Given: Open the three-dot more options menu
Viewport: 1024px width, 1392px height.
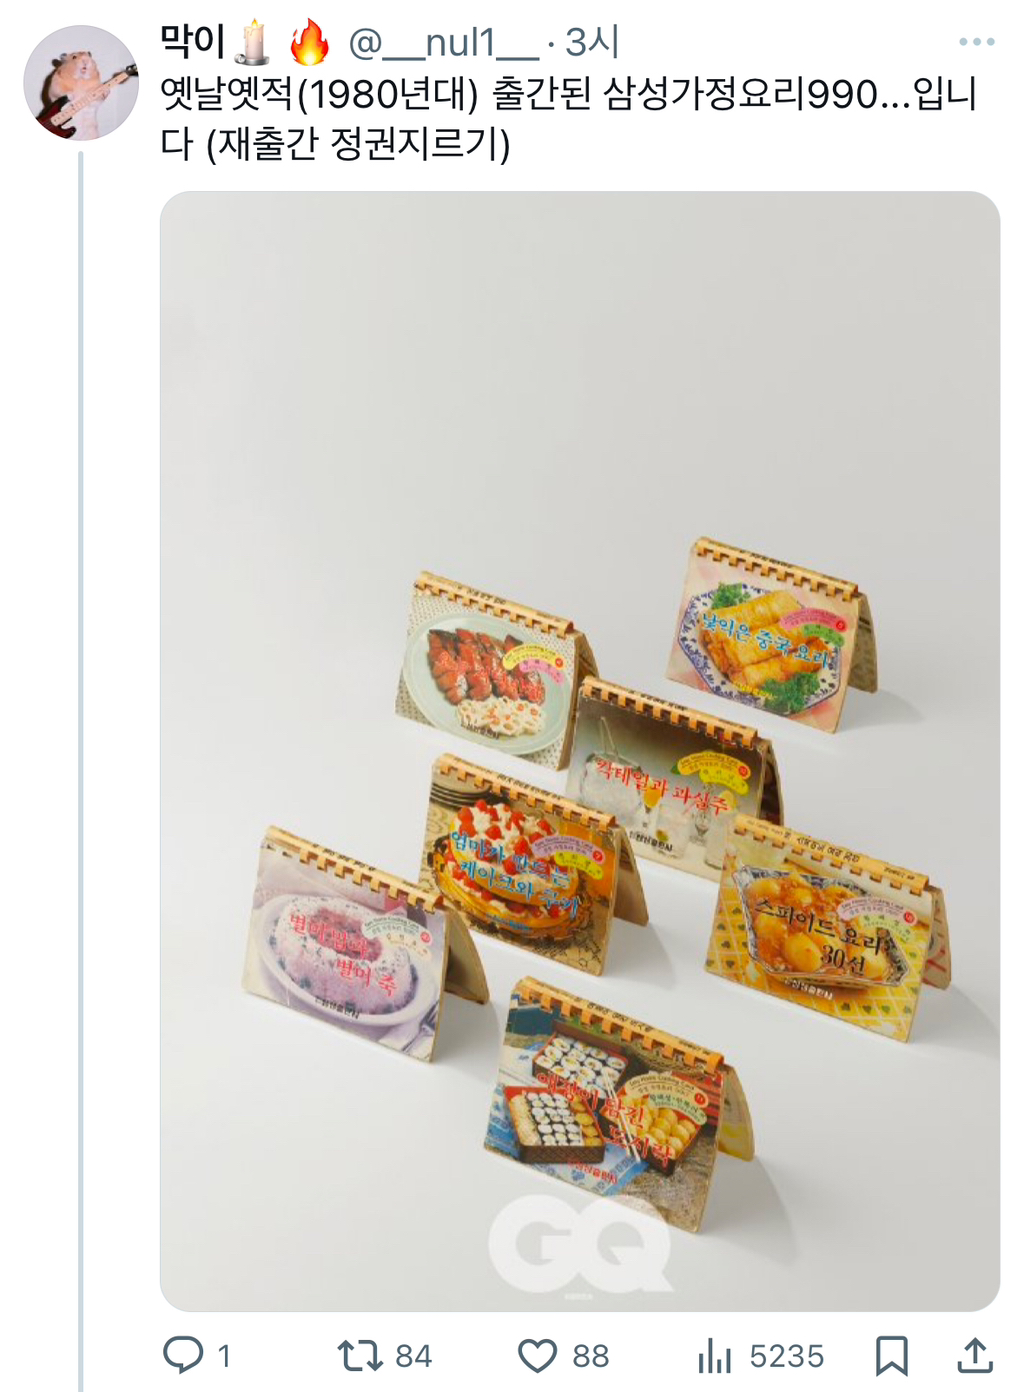Looking at the screenshot, I should pos(976,42).
